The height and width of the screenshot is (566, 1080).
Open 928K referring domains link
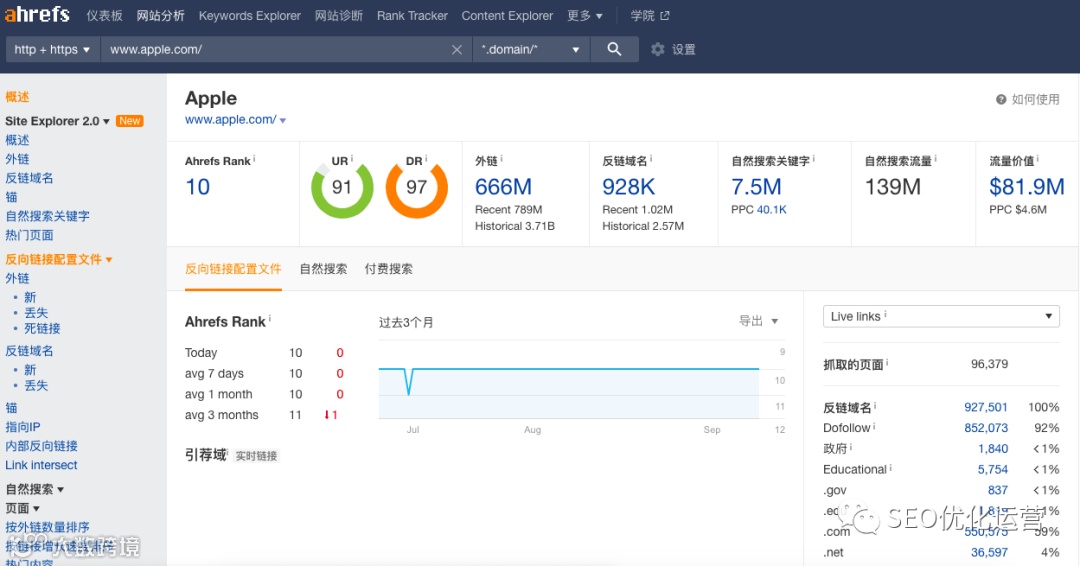[x=629, y=187]
